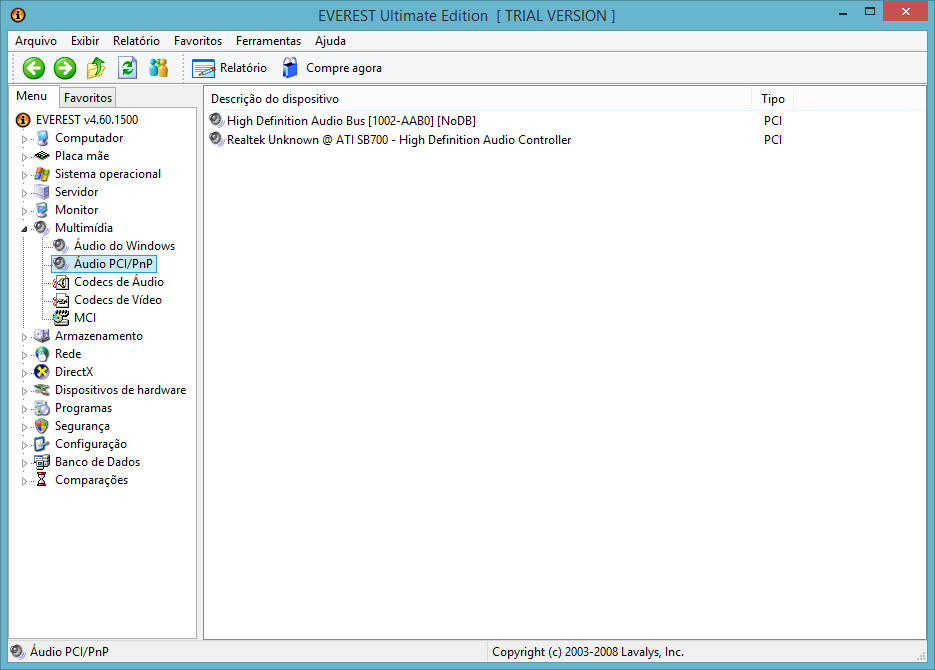
Task: Open the Favoritos menu in menu bar
Action: click(x=198, y=41)
